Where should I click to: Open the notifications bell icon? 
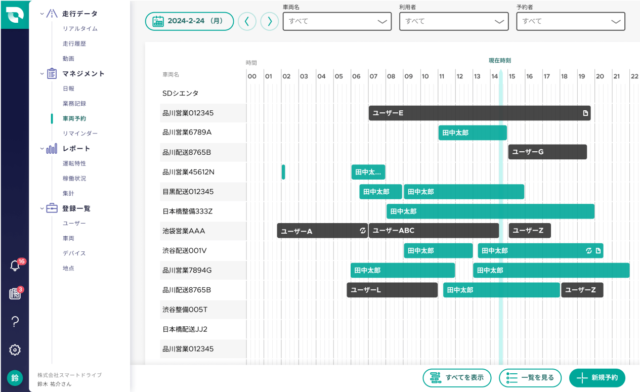(15, 265)
